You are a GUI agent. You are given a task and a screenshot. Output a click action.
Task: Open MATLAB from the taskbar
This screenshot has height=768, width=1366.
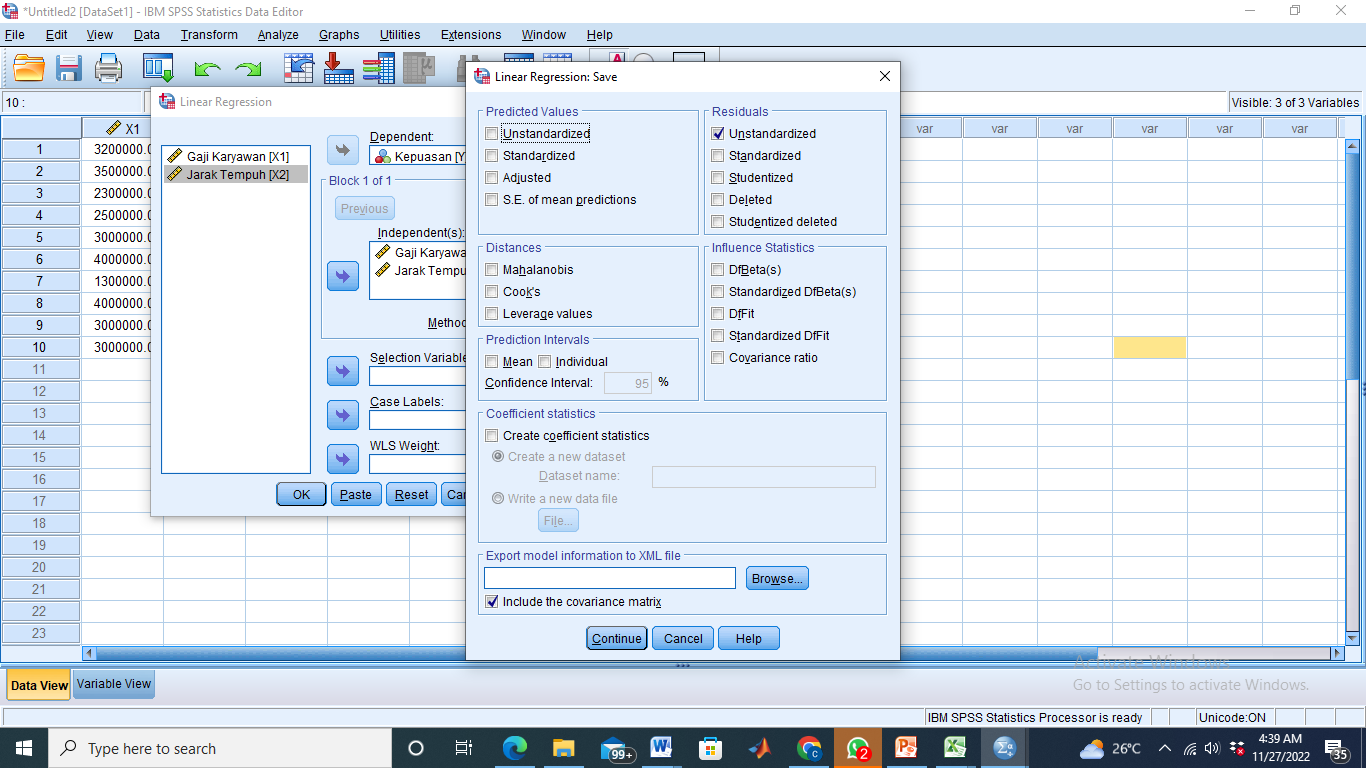(759, 748)
